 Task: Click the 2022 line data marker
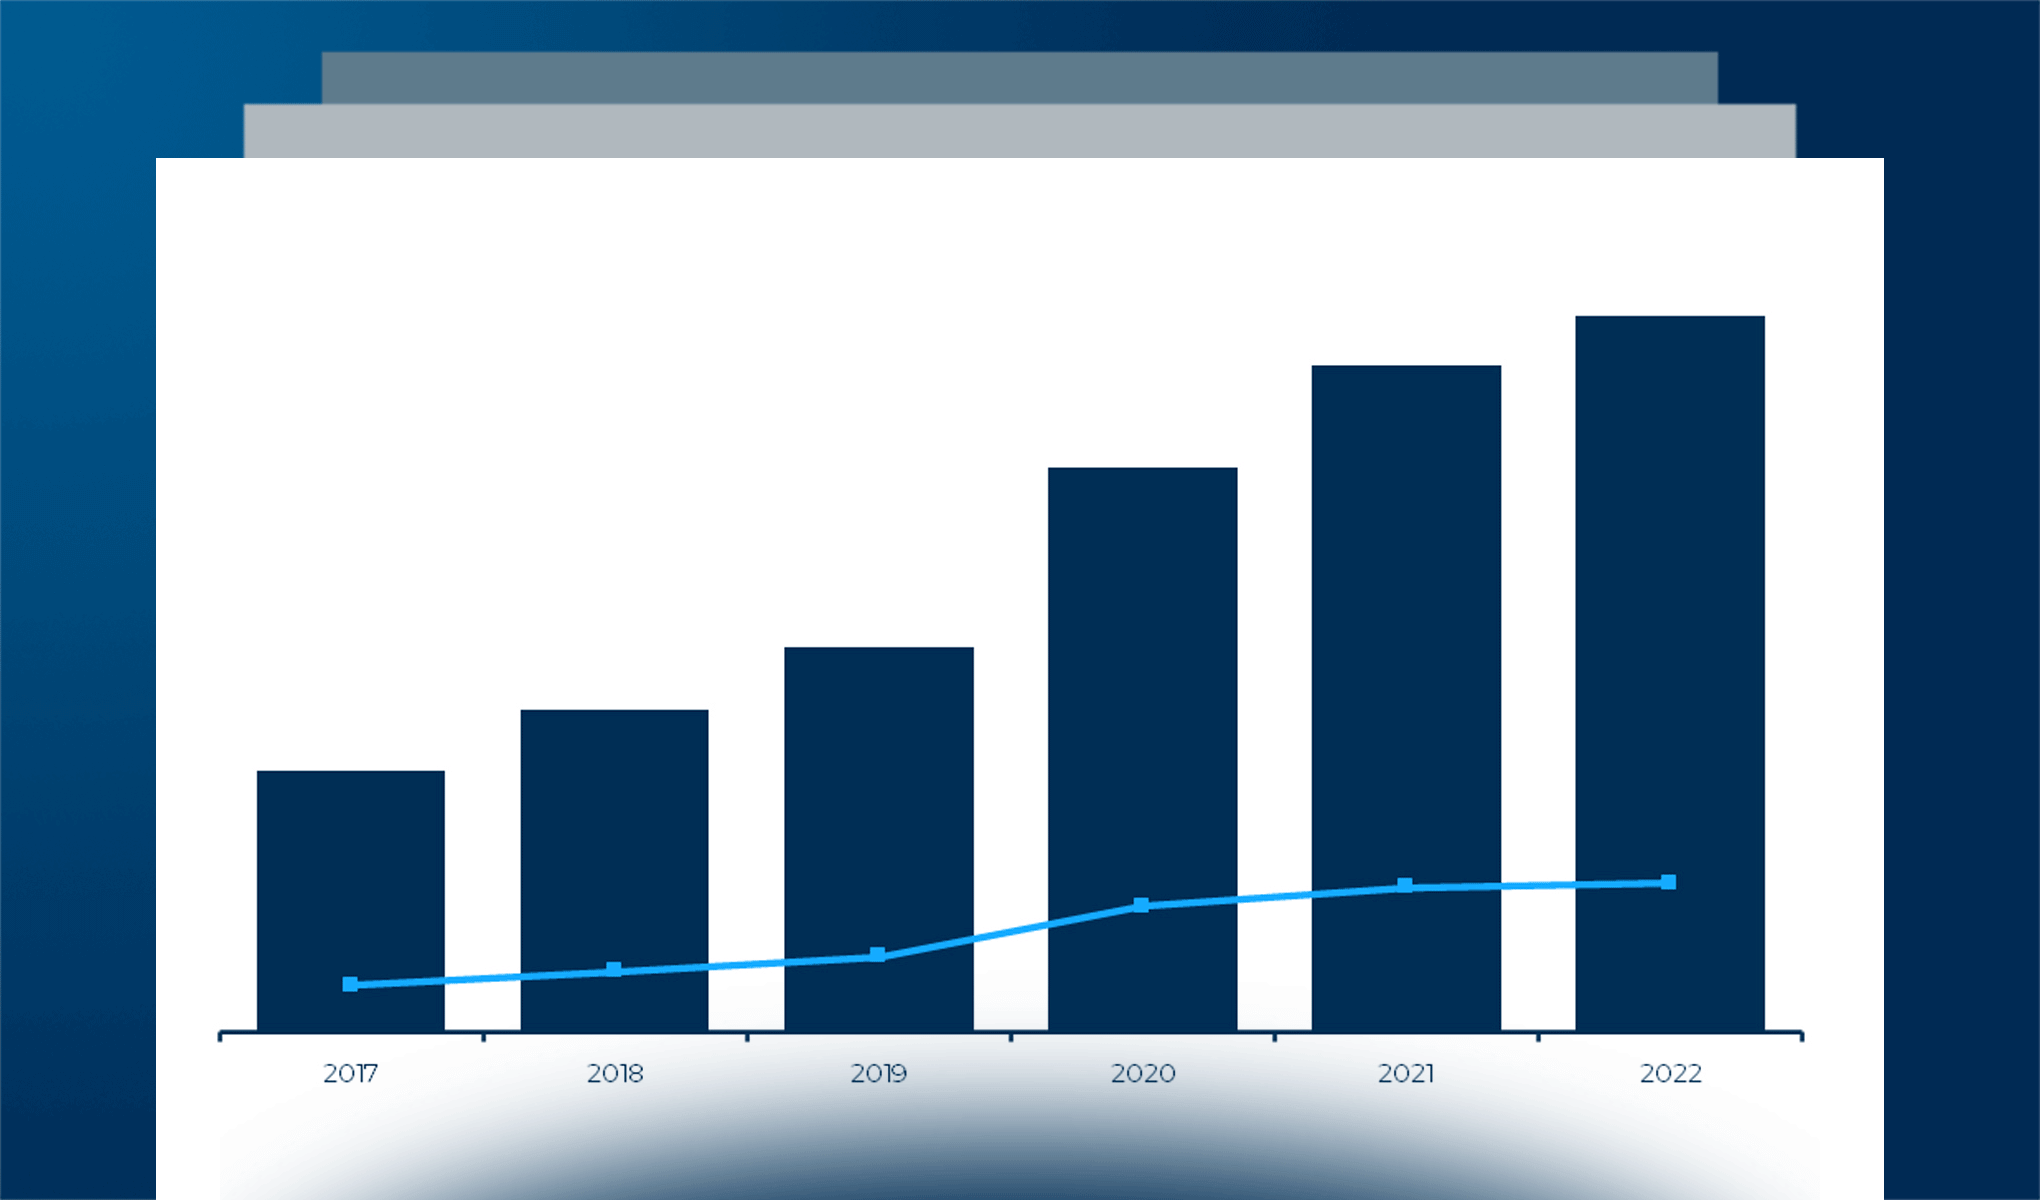(1669, 882)
